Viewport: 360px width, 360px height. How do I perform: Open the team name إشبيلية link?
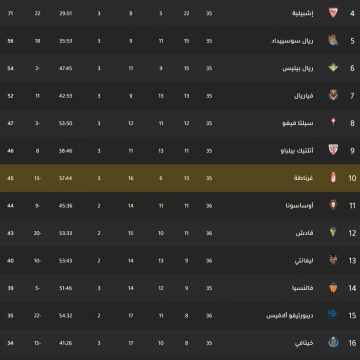pyautogui.click(x=303, y=13)
